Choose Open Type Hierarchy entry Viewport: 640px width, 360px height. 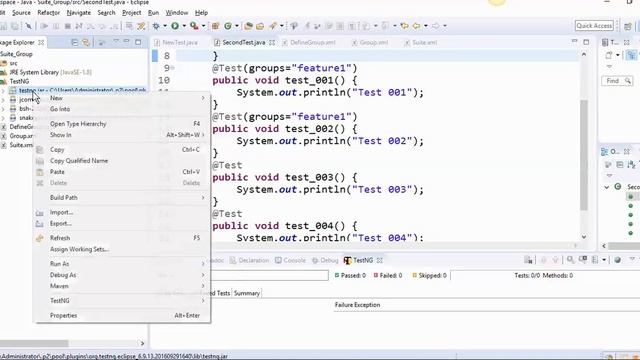tap(122, 124)
